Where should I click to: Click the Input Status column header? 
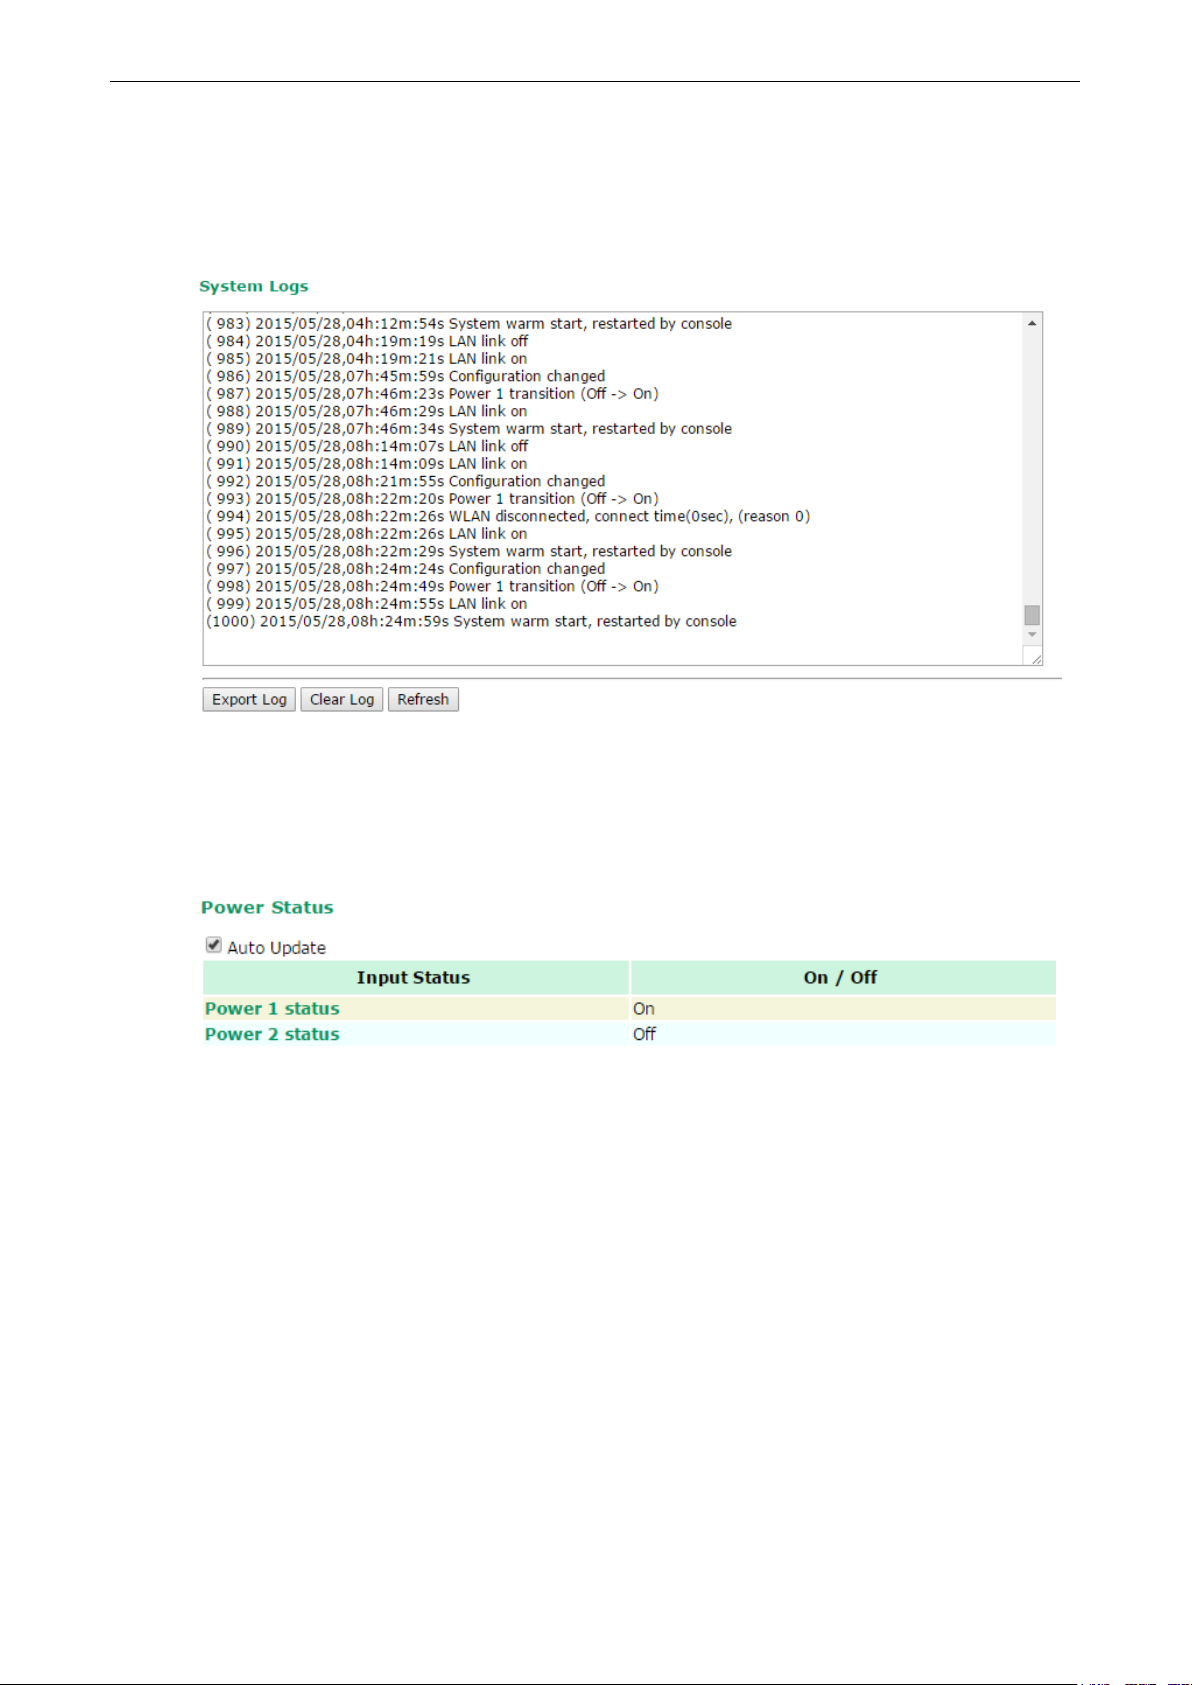pyautogui.click(x=414, y=977)
